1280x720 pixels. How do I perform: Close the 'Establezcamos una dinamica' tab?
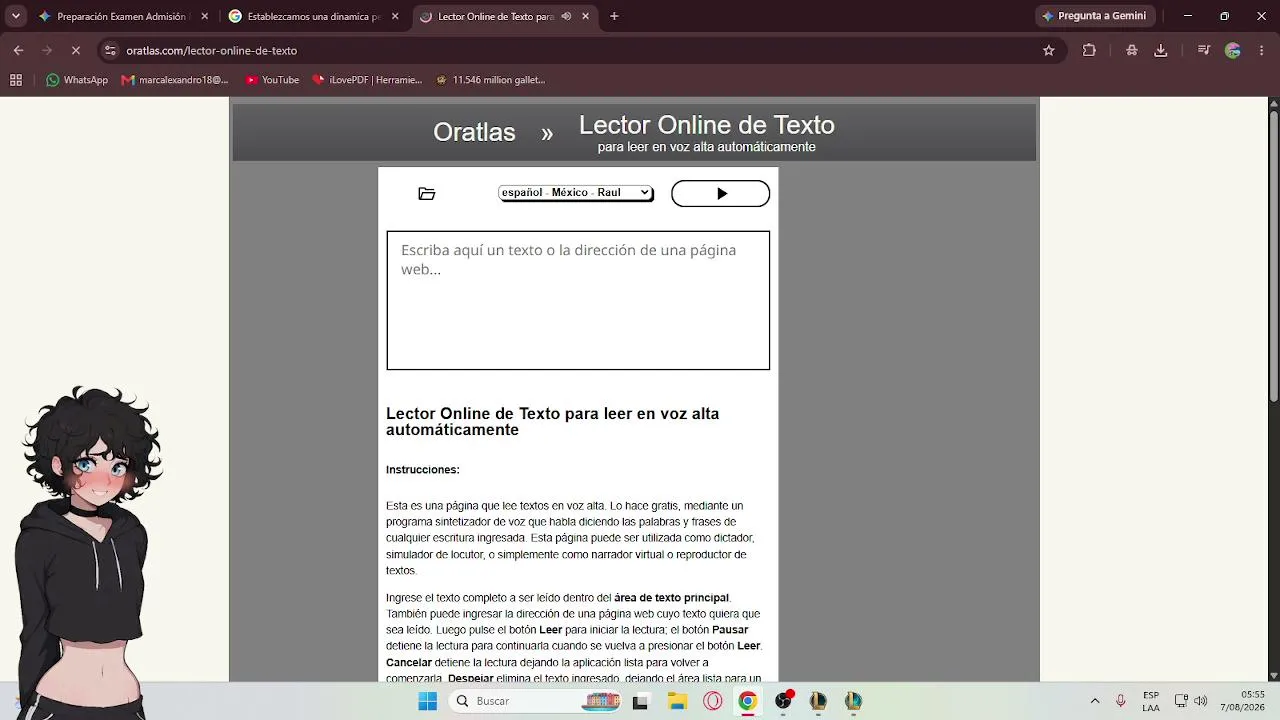tap(395, 16)
